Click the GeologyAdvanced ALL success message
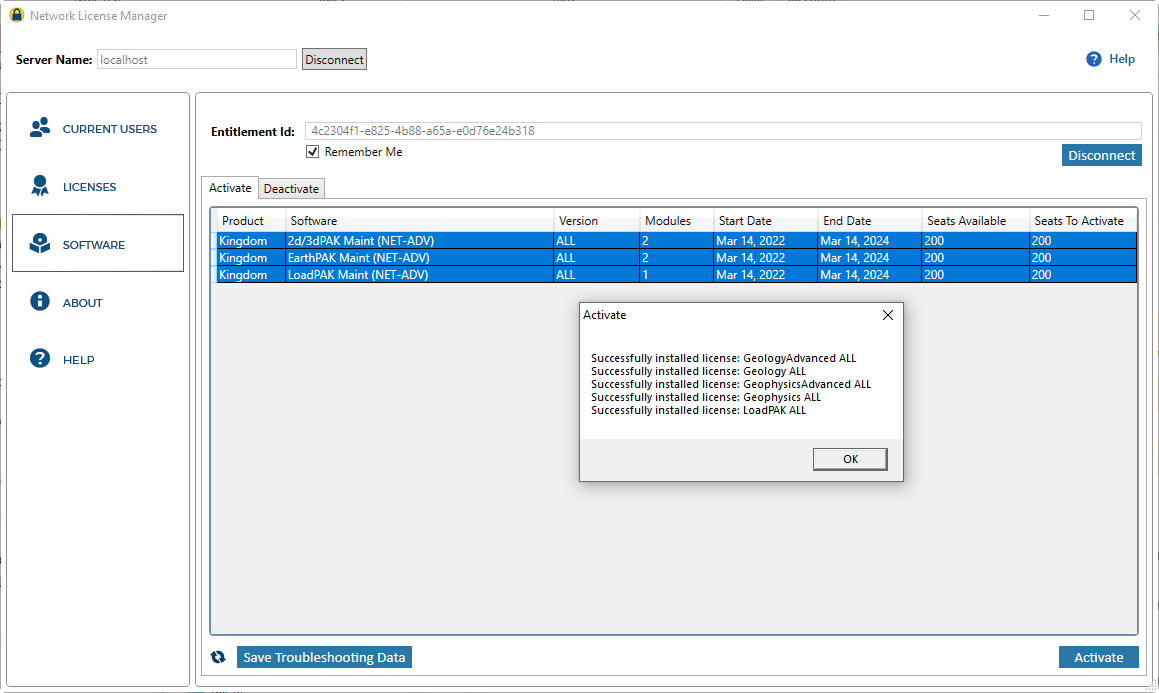This screenshot has height=693, width=1159. [723, 358]
